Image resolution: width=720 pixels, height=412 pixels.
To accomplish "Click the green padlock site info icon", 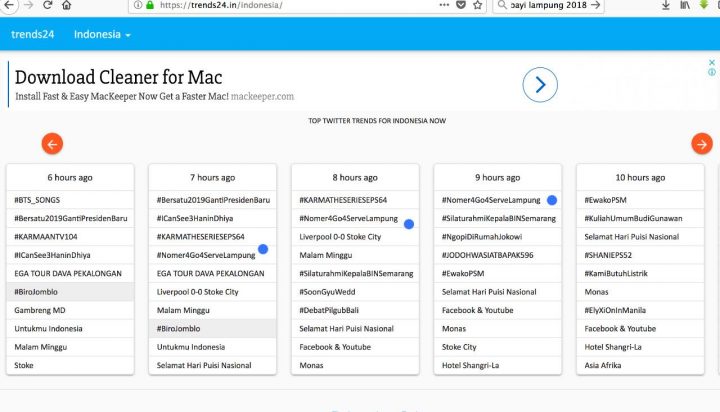I will pos(150,5).
